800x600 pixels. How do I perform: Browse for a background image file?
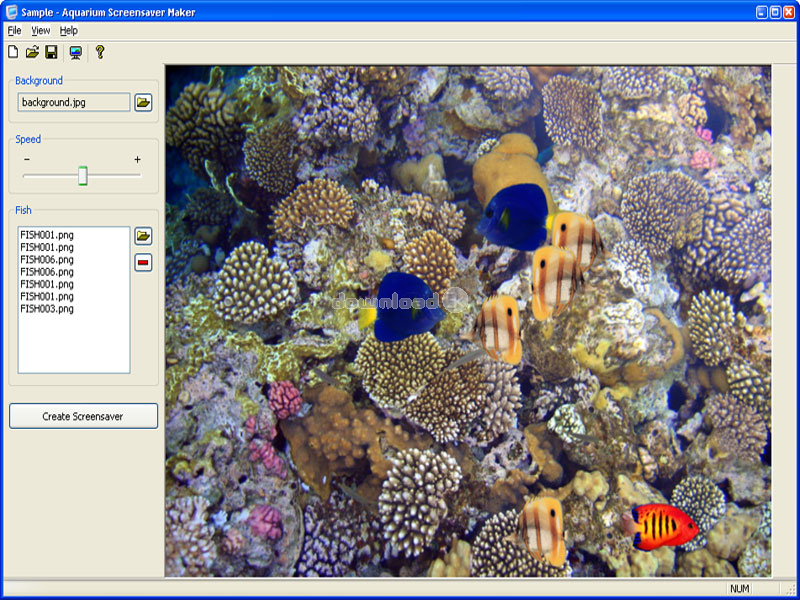pyautogui.click(x=143, y=102)
